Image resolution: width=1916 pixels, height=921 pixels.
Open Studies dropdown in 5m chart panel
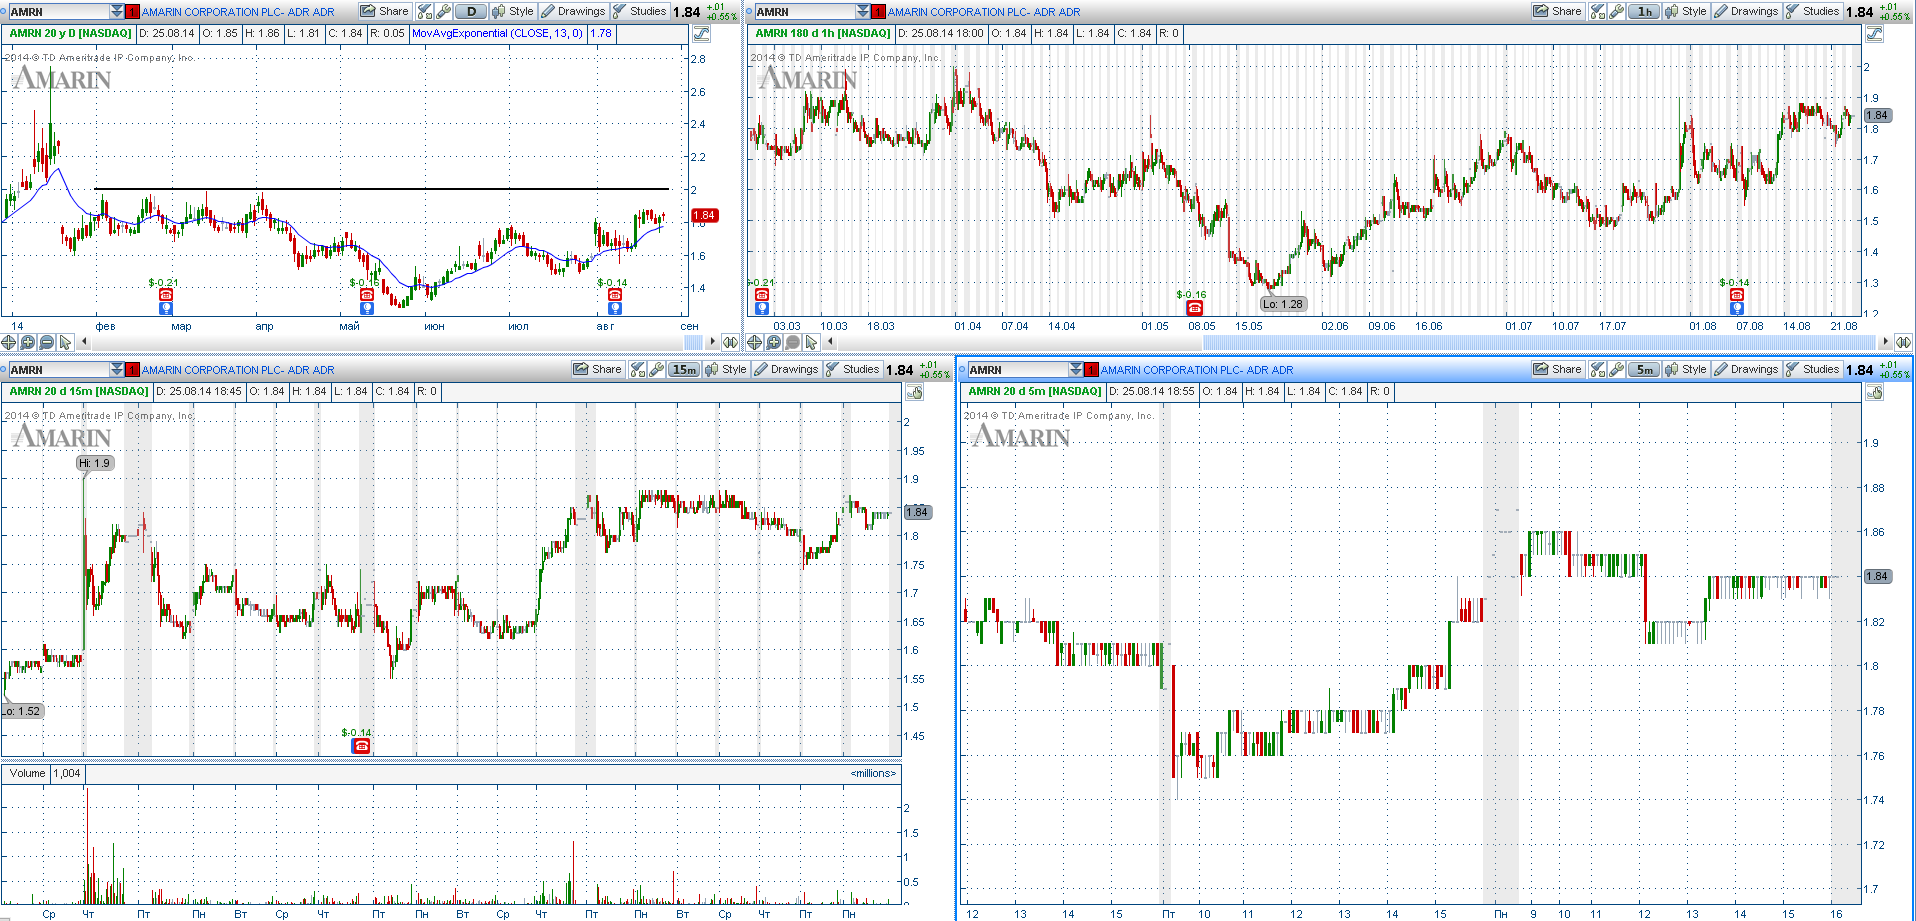point(1813,369)
